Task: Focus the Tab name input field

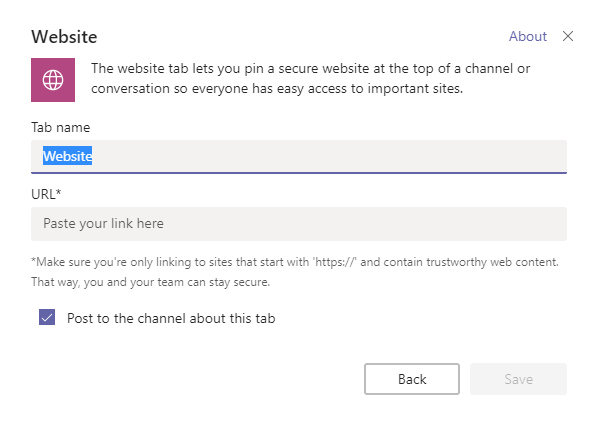Action: click(299, 156)
